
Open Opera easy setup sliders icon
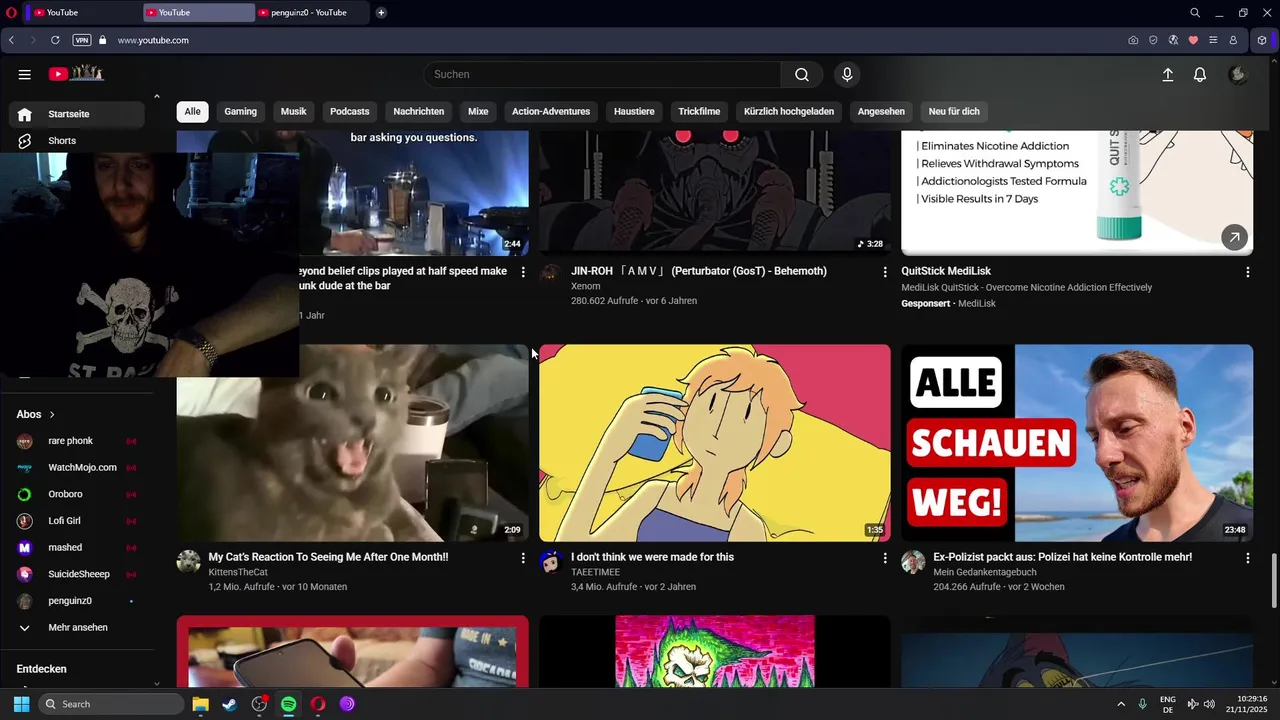pos(1213,40)
